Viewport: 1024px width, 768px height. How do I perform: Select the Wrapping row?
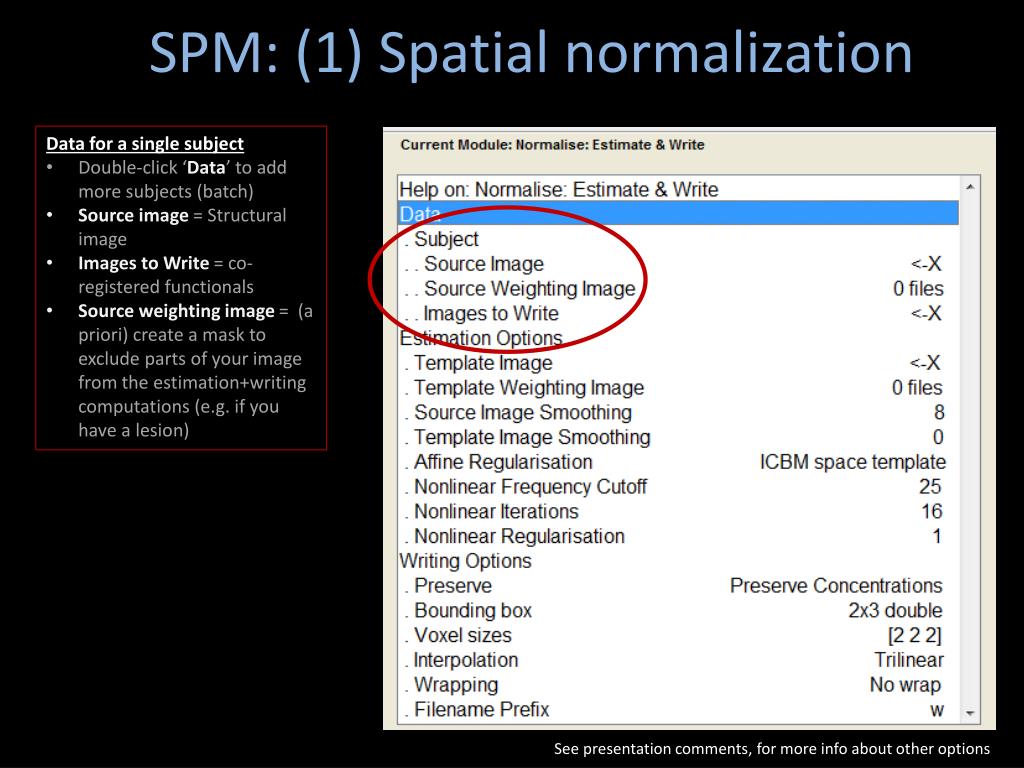pos(678,686)
